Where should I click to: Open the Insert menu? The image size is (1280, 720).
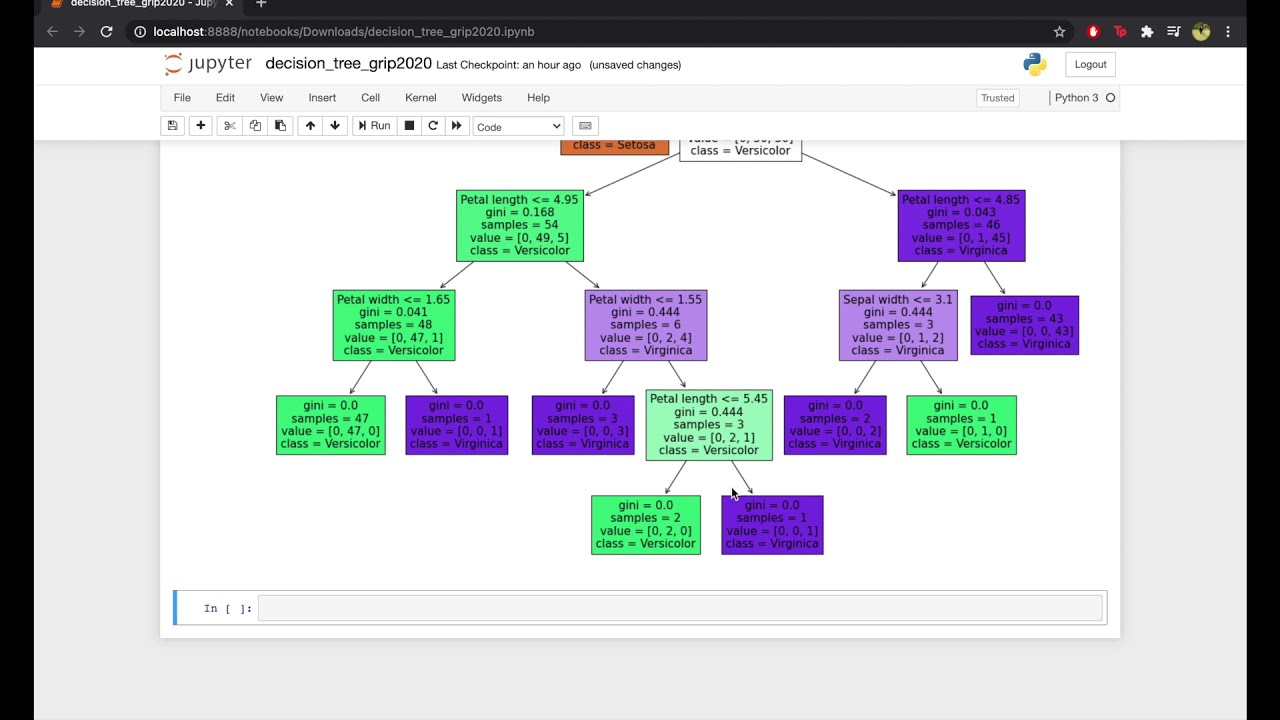[322, 98]
